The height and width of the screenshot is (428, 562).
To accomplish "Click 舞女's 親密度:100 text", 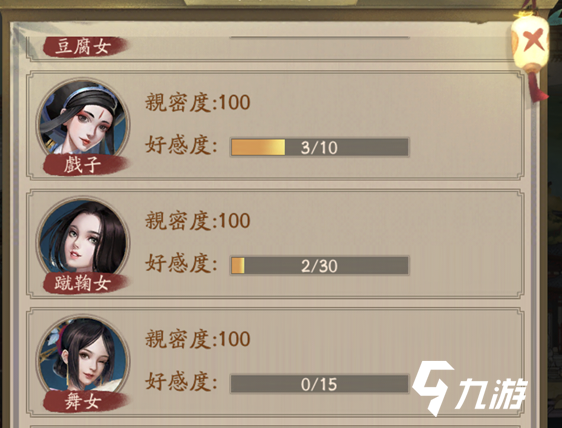I will coord(197,339).
